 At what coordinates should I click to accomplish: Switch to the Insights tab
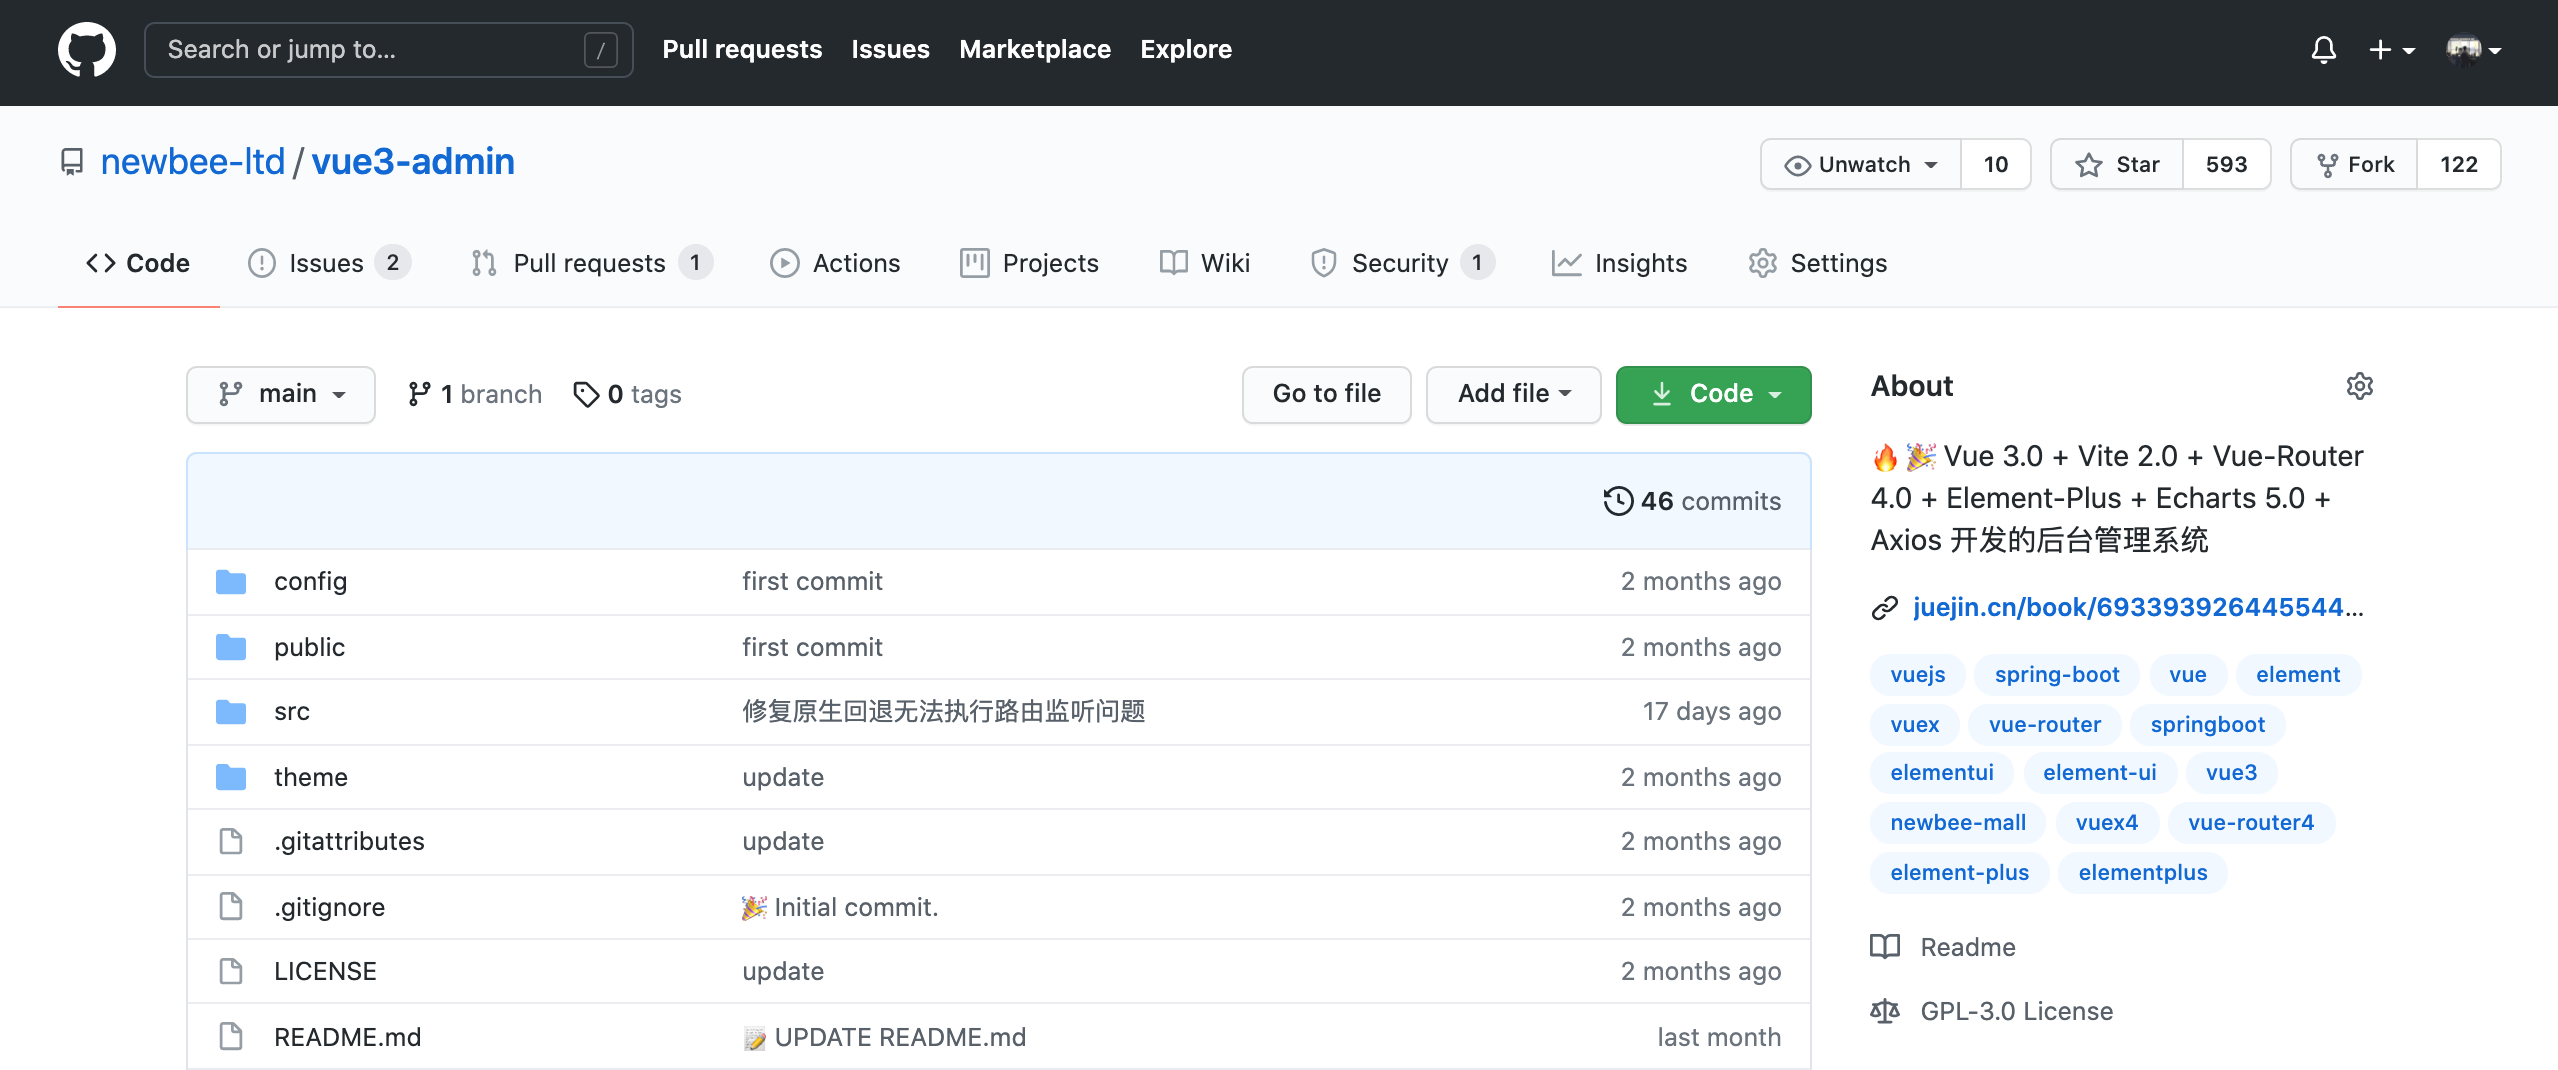1619,263
